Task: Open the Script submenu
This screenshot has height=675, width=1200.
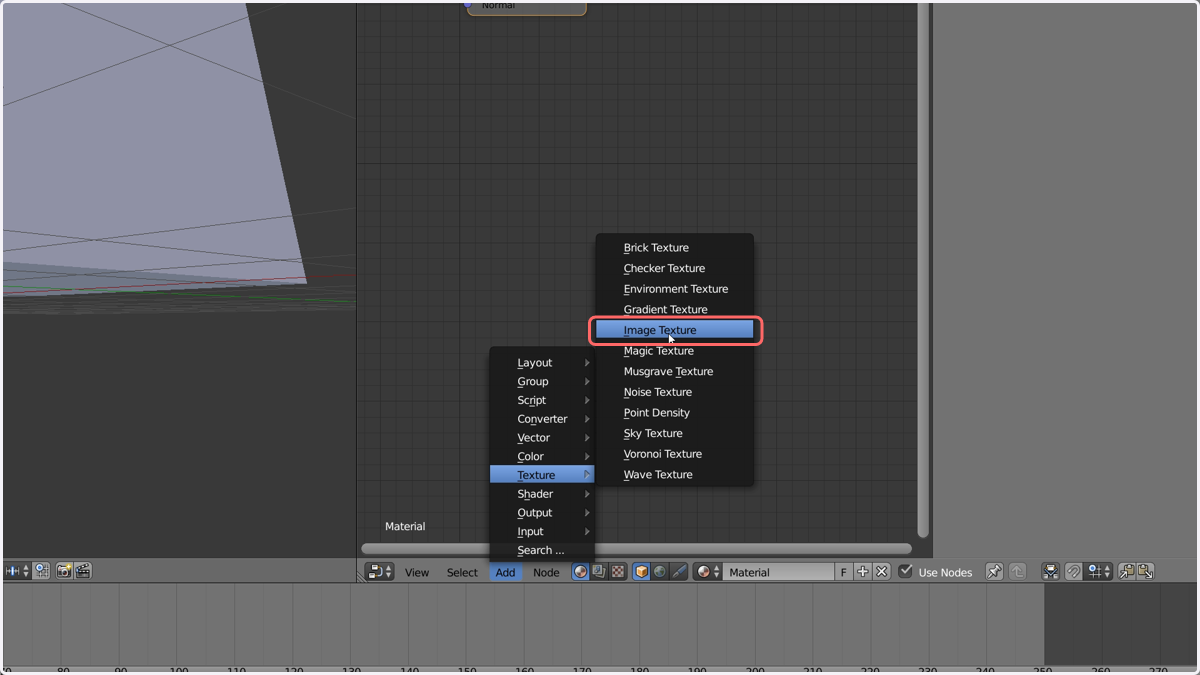Action: tap(542, 400)
